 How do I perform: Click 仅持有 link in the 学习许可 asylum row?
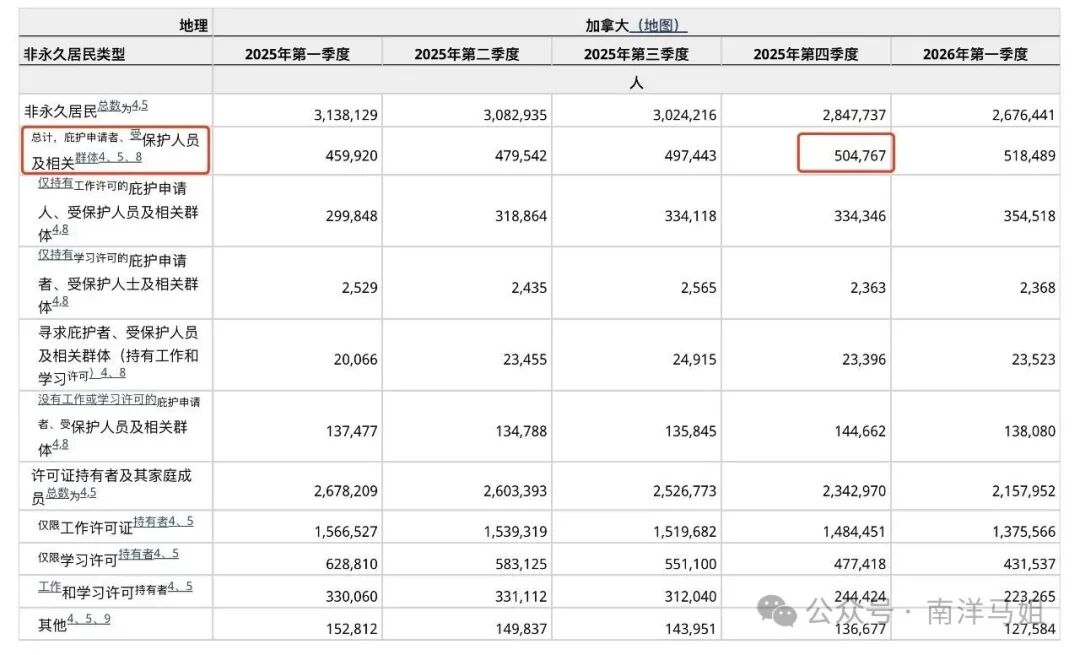(x=55, y=255)
